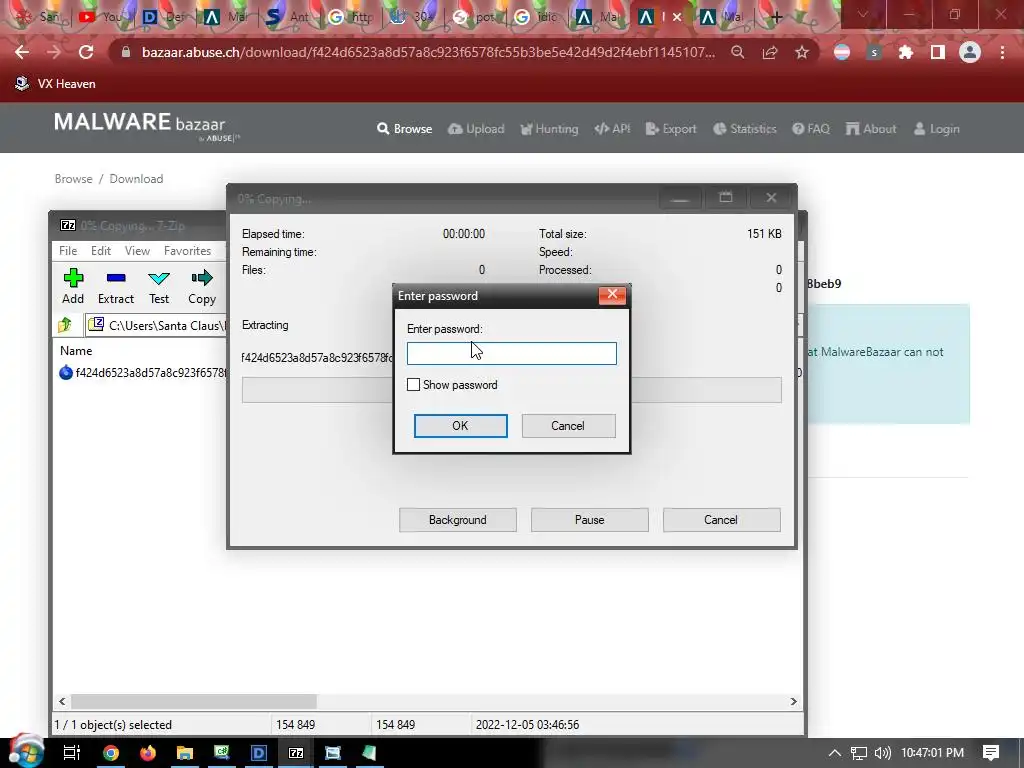Click the MALWARE bazaar logo
This screenshot has height=768, width=1024.
coord(147,125)
